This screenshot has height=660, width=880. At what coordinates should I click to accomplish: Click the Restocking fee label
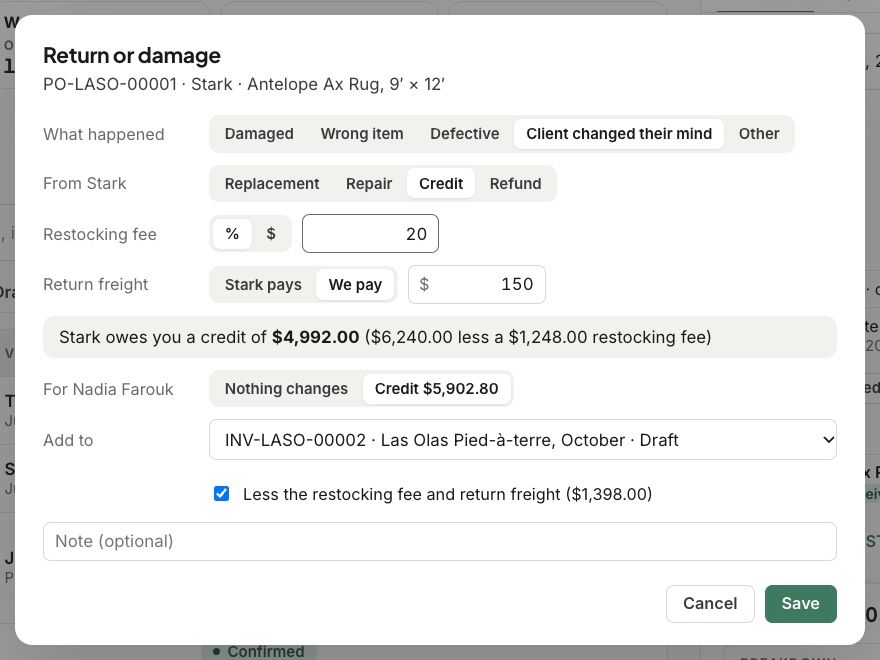[x=100, y=234]
